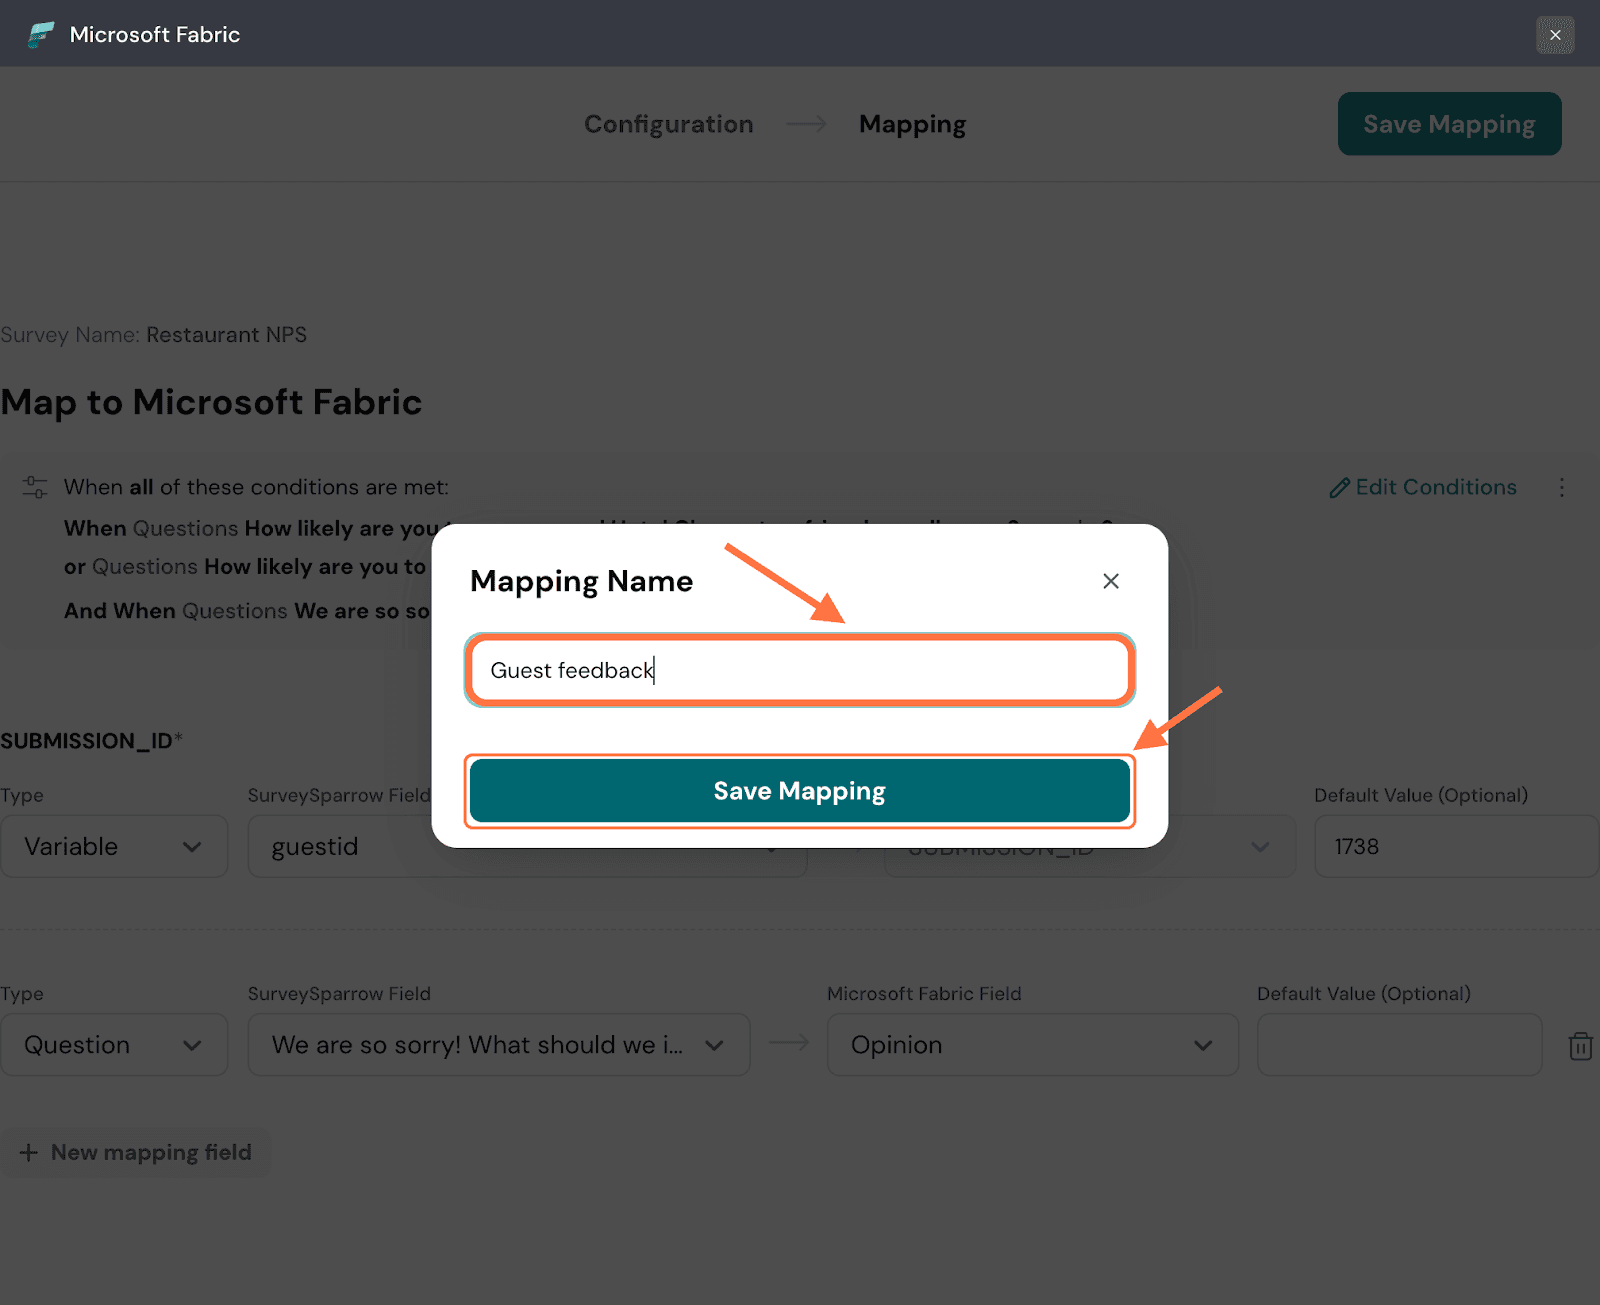Click the empty Default Value field
The height and width of the screenshot is (1305, 1600).
pyautogui.click(x=1398, y=1045)
